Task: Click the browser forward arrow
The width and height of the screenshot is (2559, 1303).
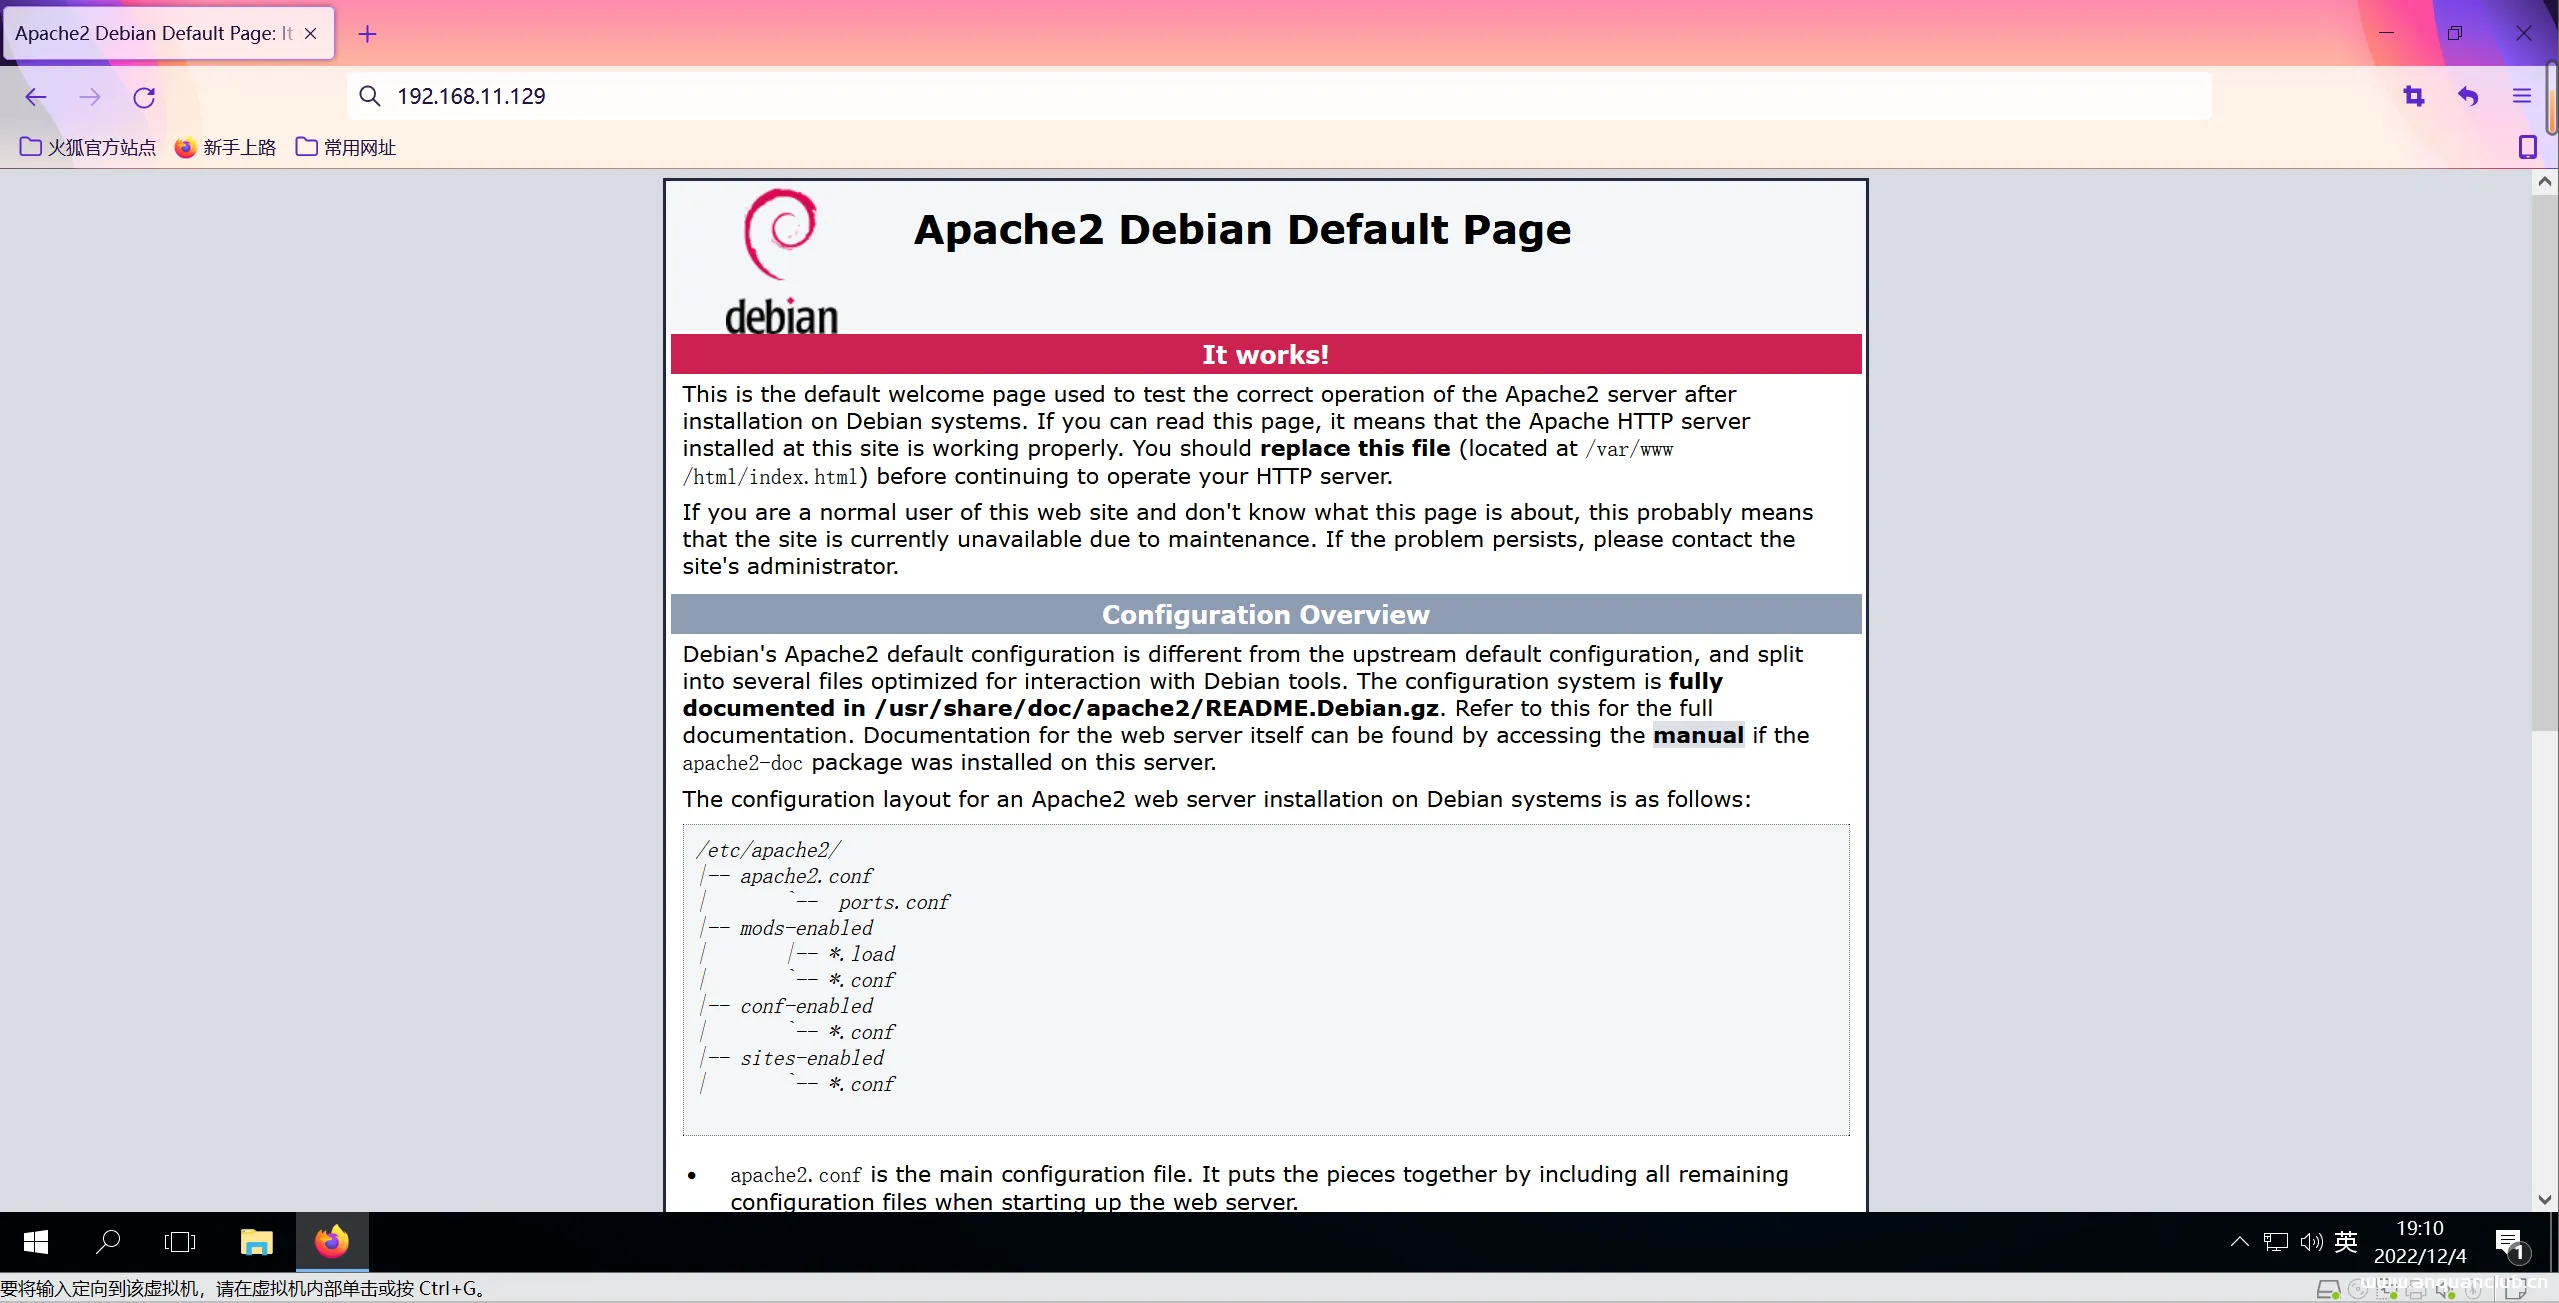Action: tap(90, 97)
